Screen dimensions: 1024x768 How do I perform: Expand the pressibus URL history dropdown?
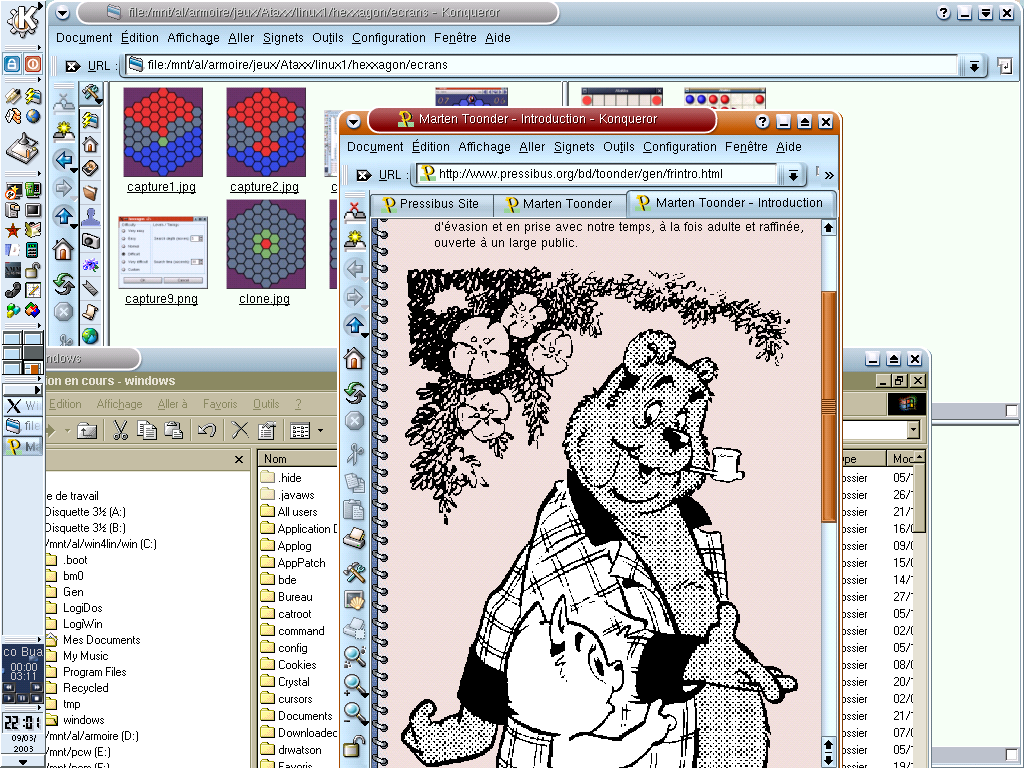point(792,174)
